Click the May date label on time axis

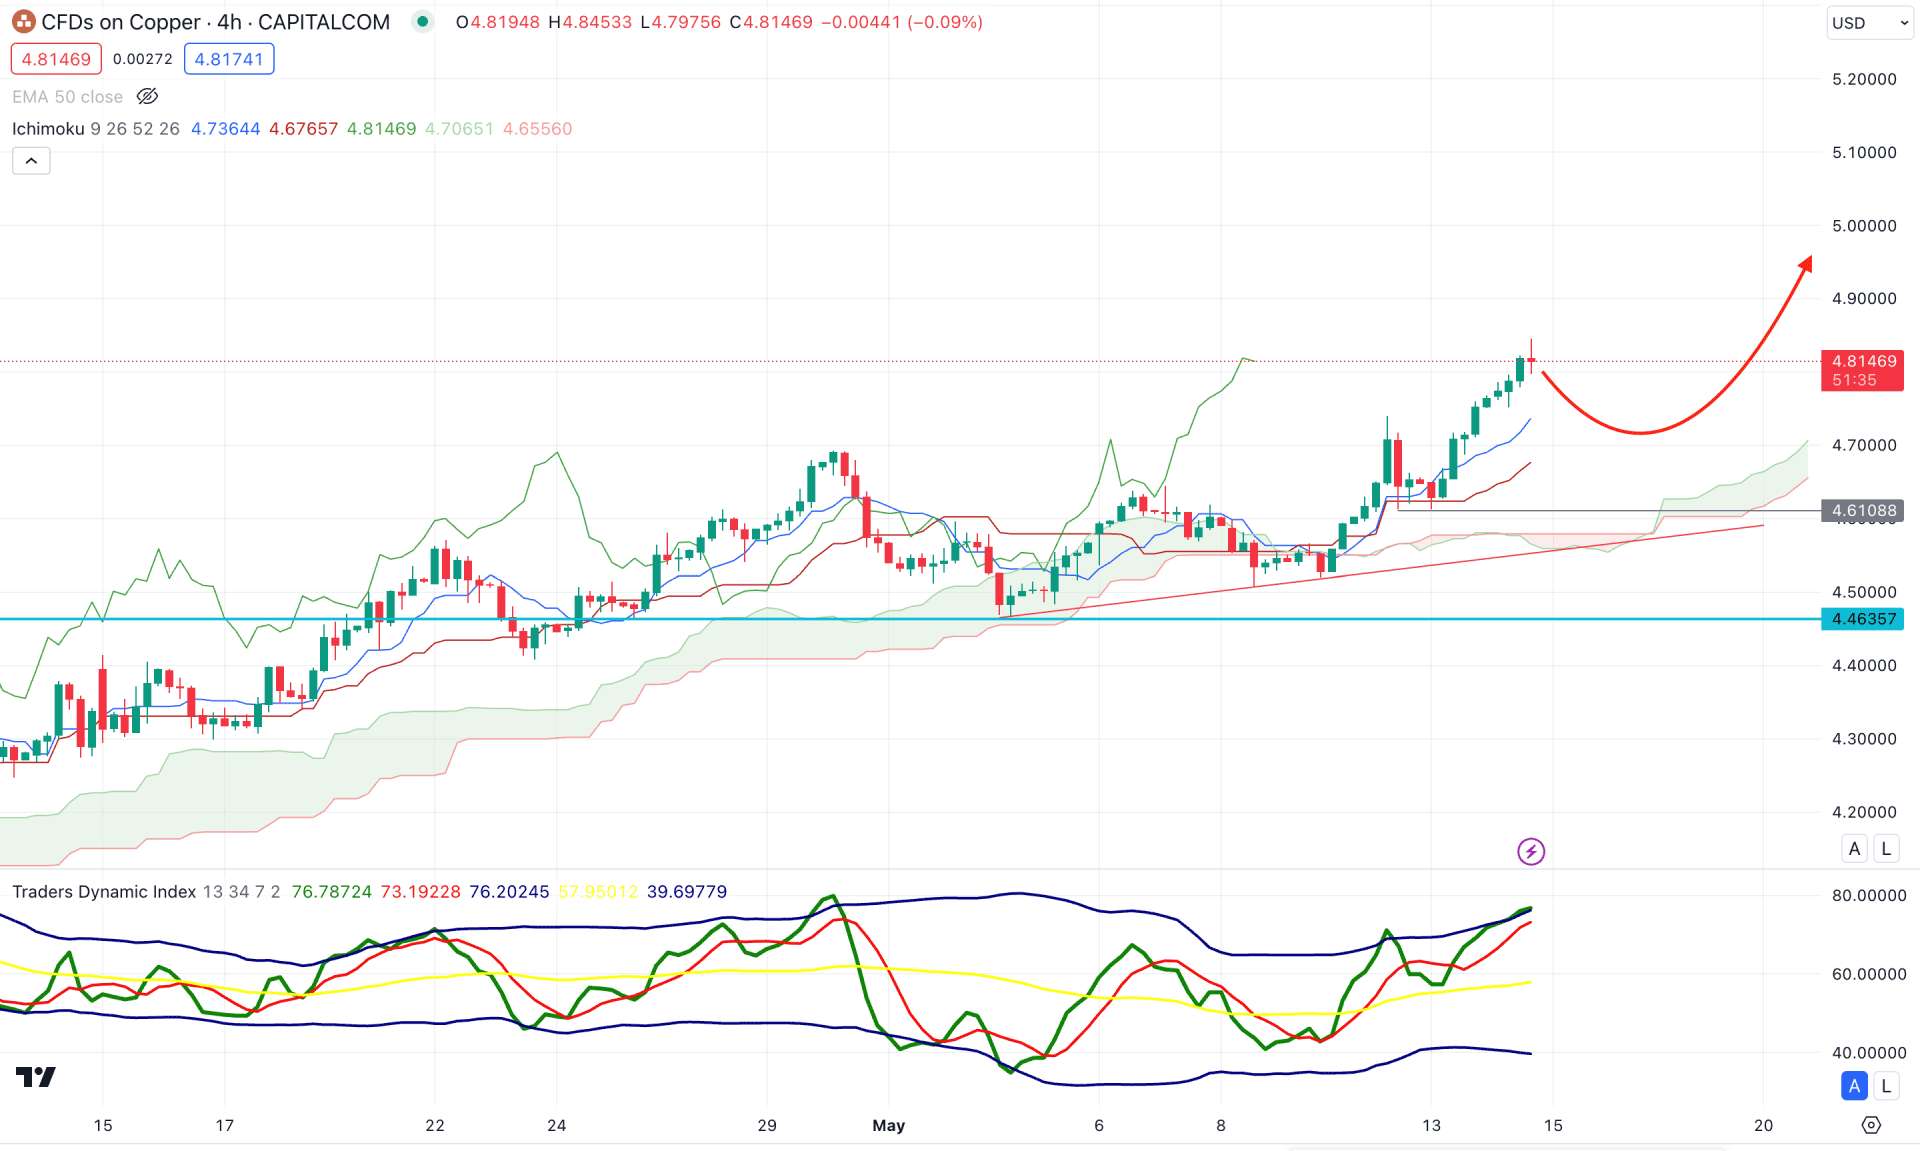[x=888, y=1125]
